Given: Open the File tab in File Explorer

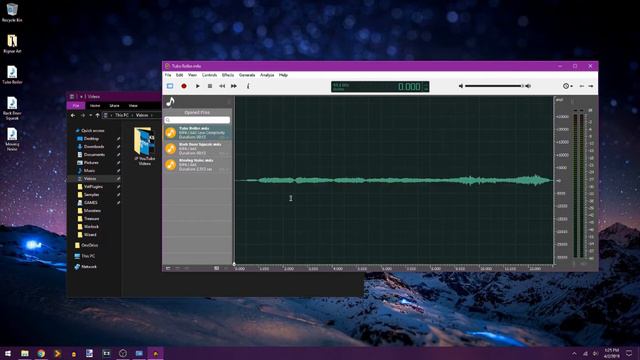Looking at the screenshot, I should coord(76,106).
